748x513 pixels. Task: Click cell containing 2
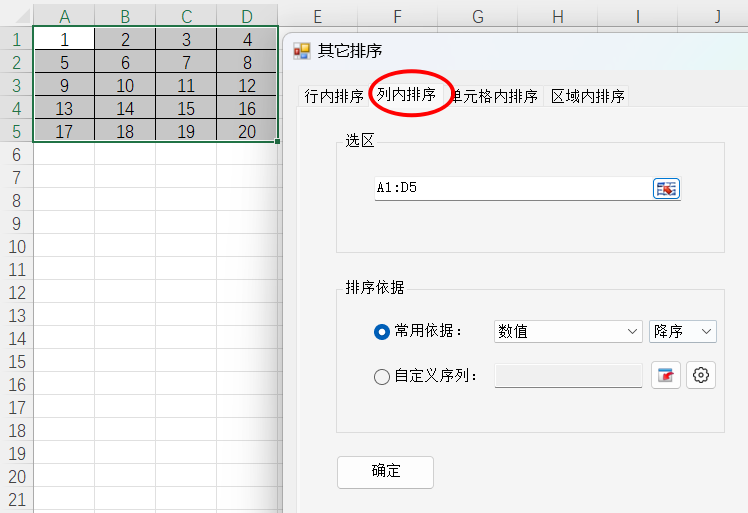pos(125,39)
